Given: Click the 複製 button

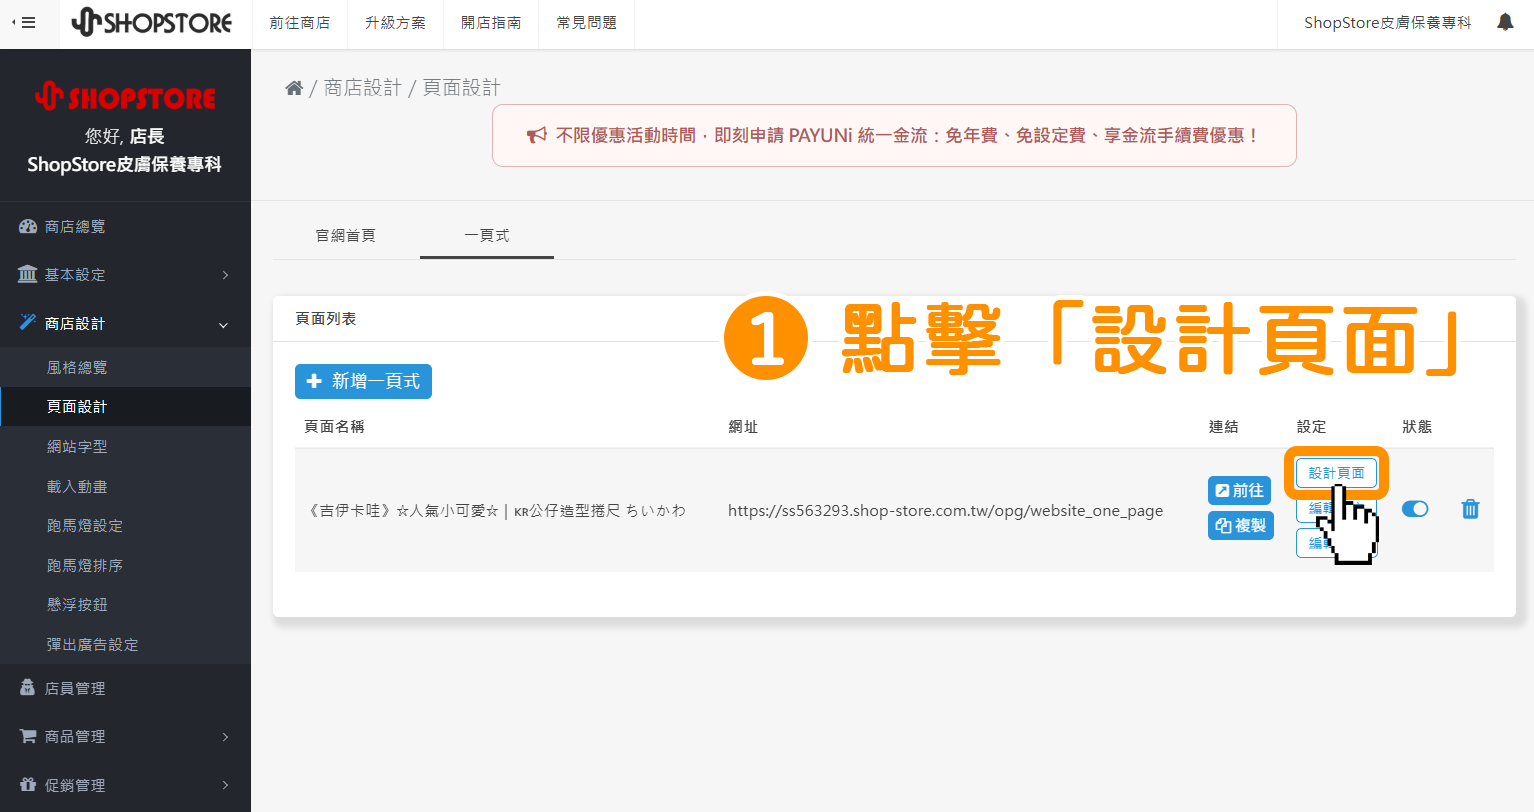Looking at the screenshot, I should pyautogui.click(x=1241, y=525).
